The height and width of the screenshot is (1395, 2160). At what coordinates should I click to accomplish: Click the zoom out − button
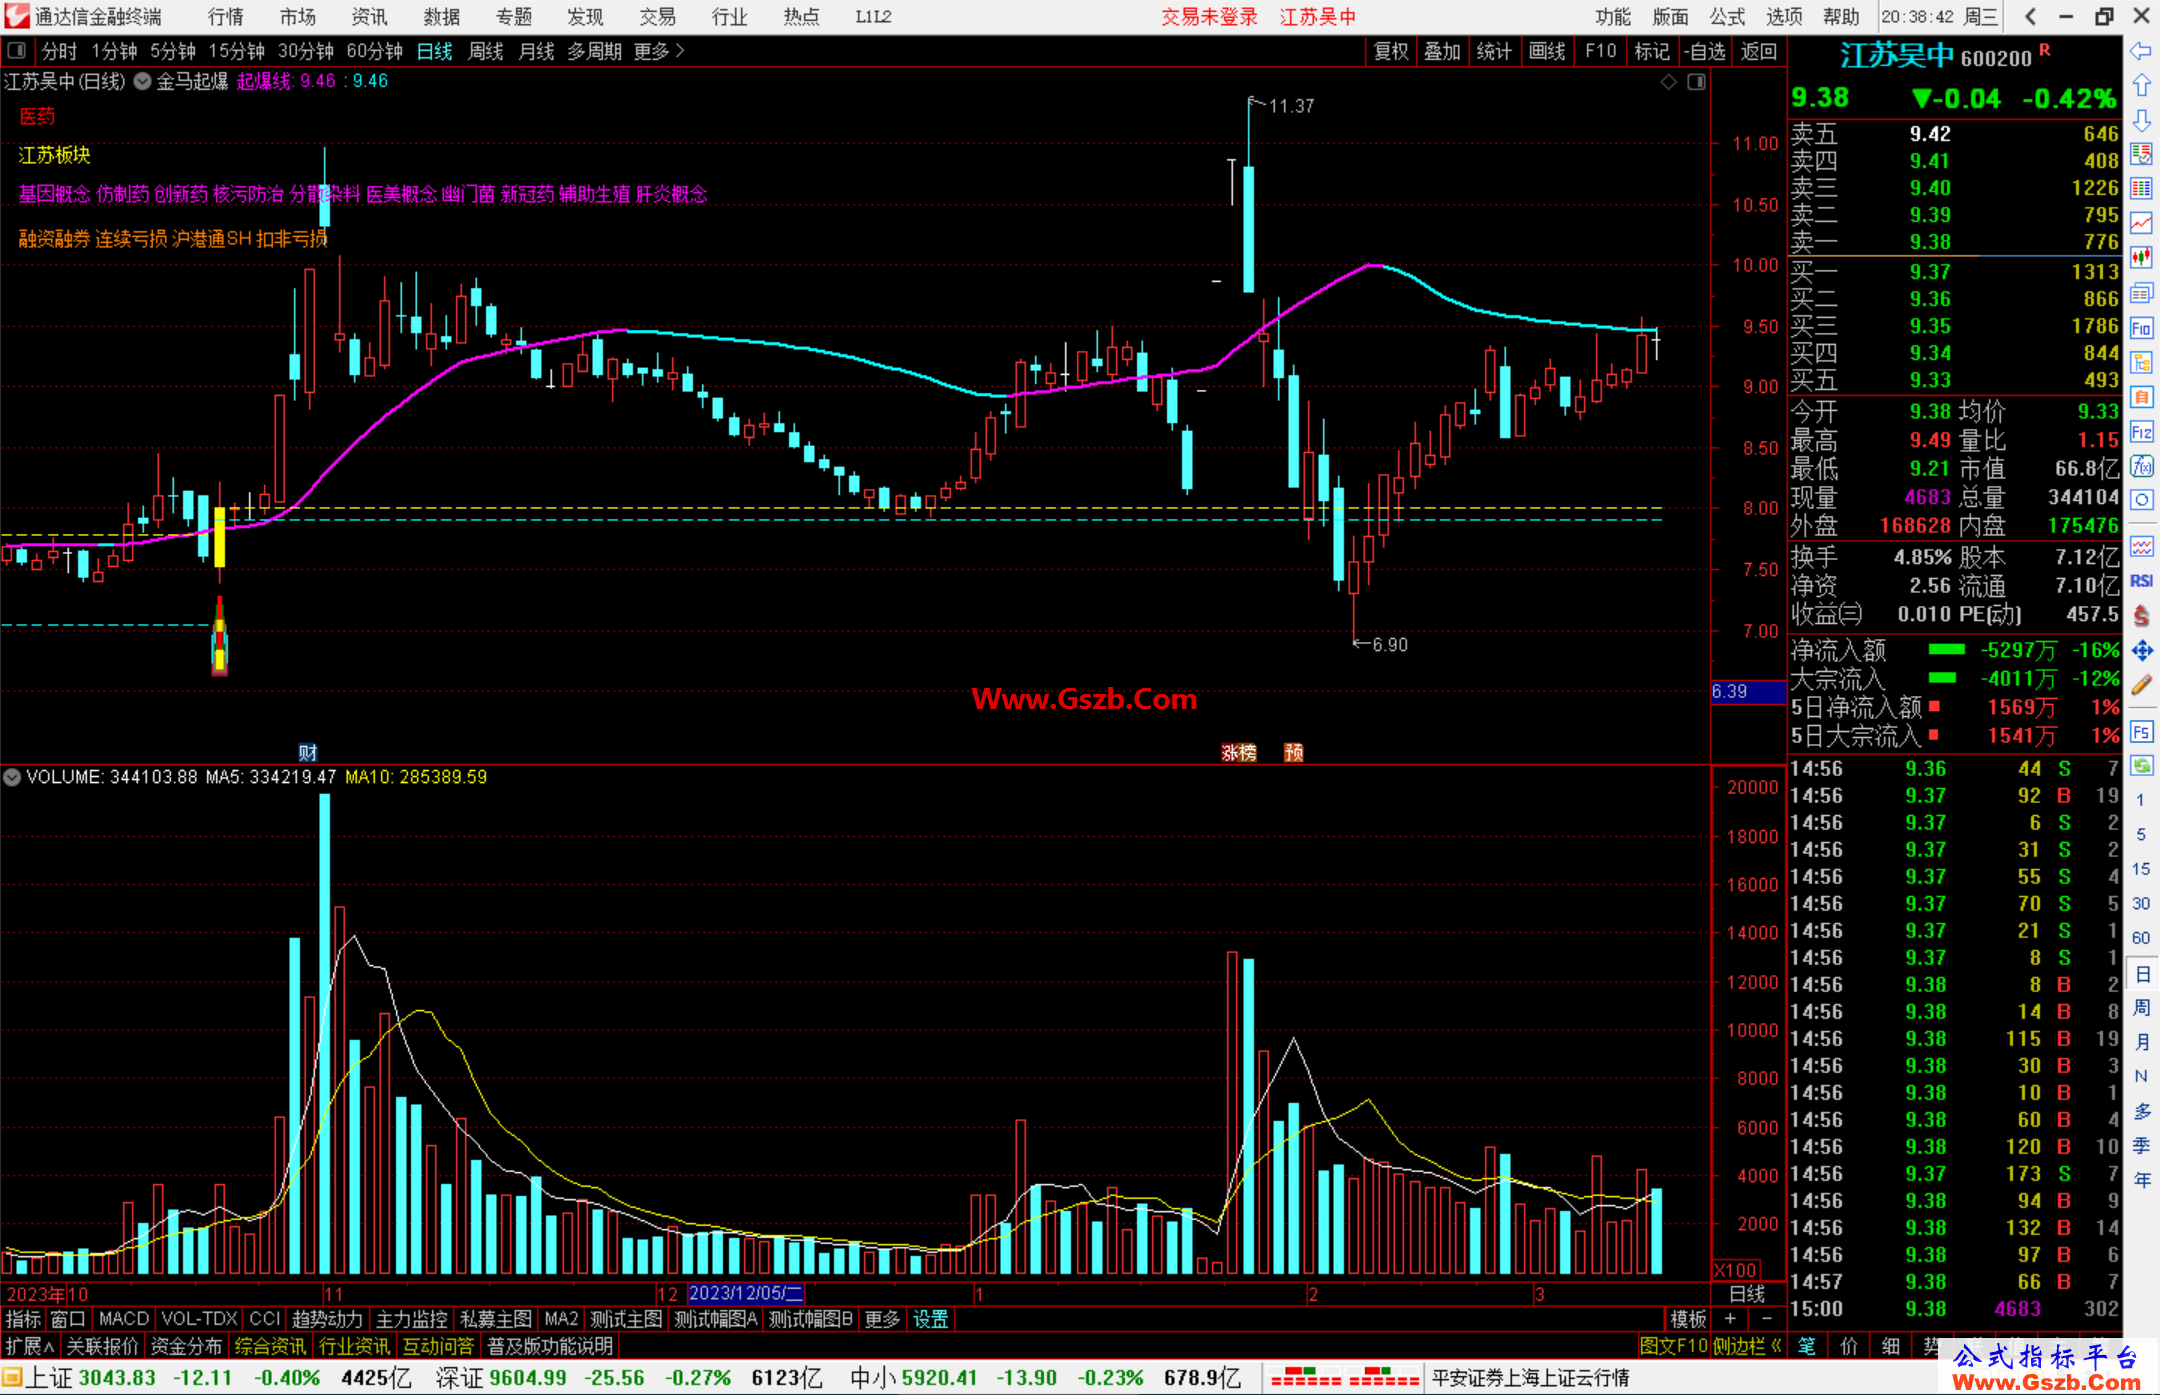point(1766,1319)
